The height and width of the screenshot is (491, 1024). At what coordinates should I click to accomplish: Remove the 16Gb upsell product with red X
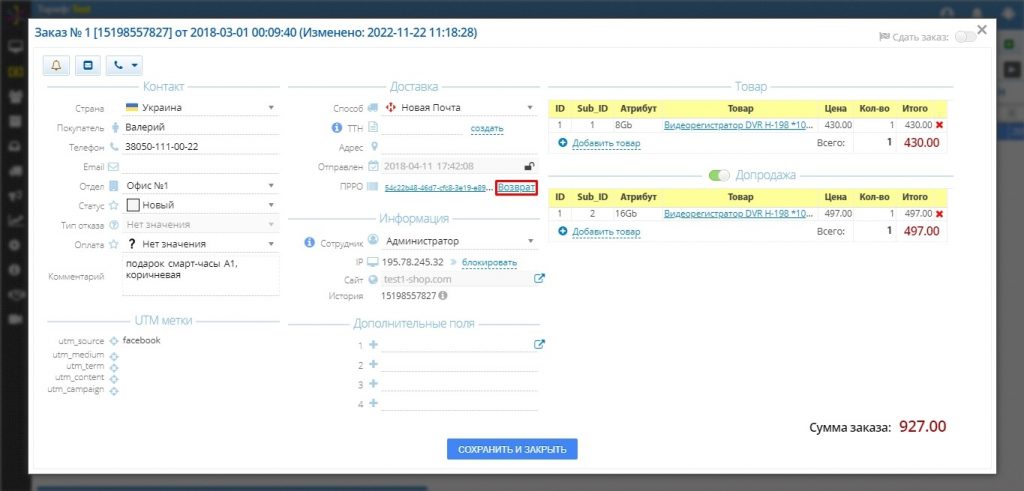tap(939, 214)
